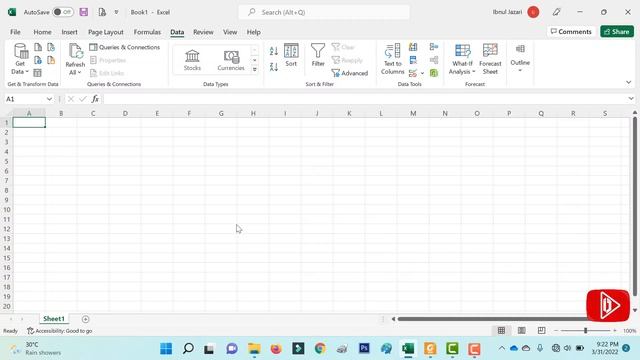The height and width of the screenshot is (360, 640).
Task: Click the 100% zoom level
Action: 629,331
